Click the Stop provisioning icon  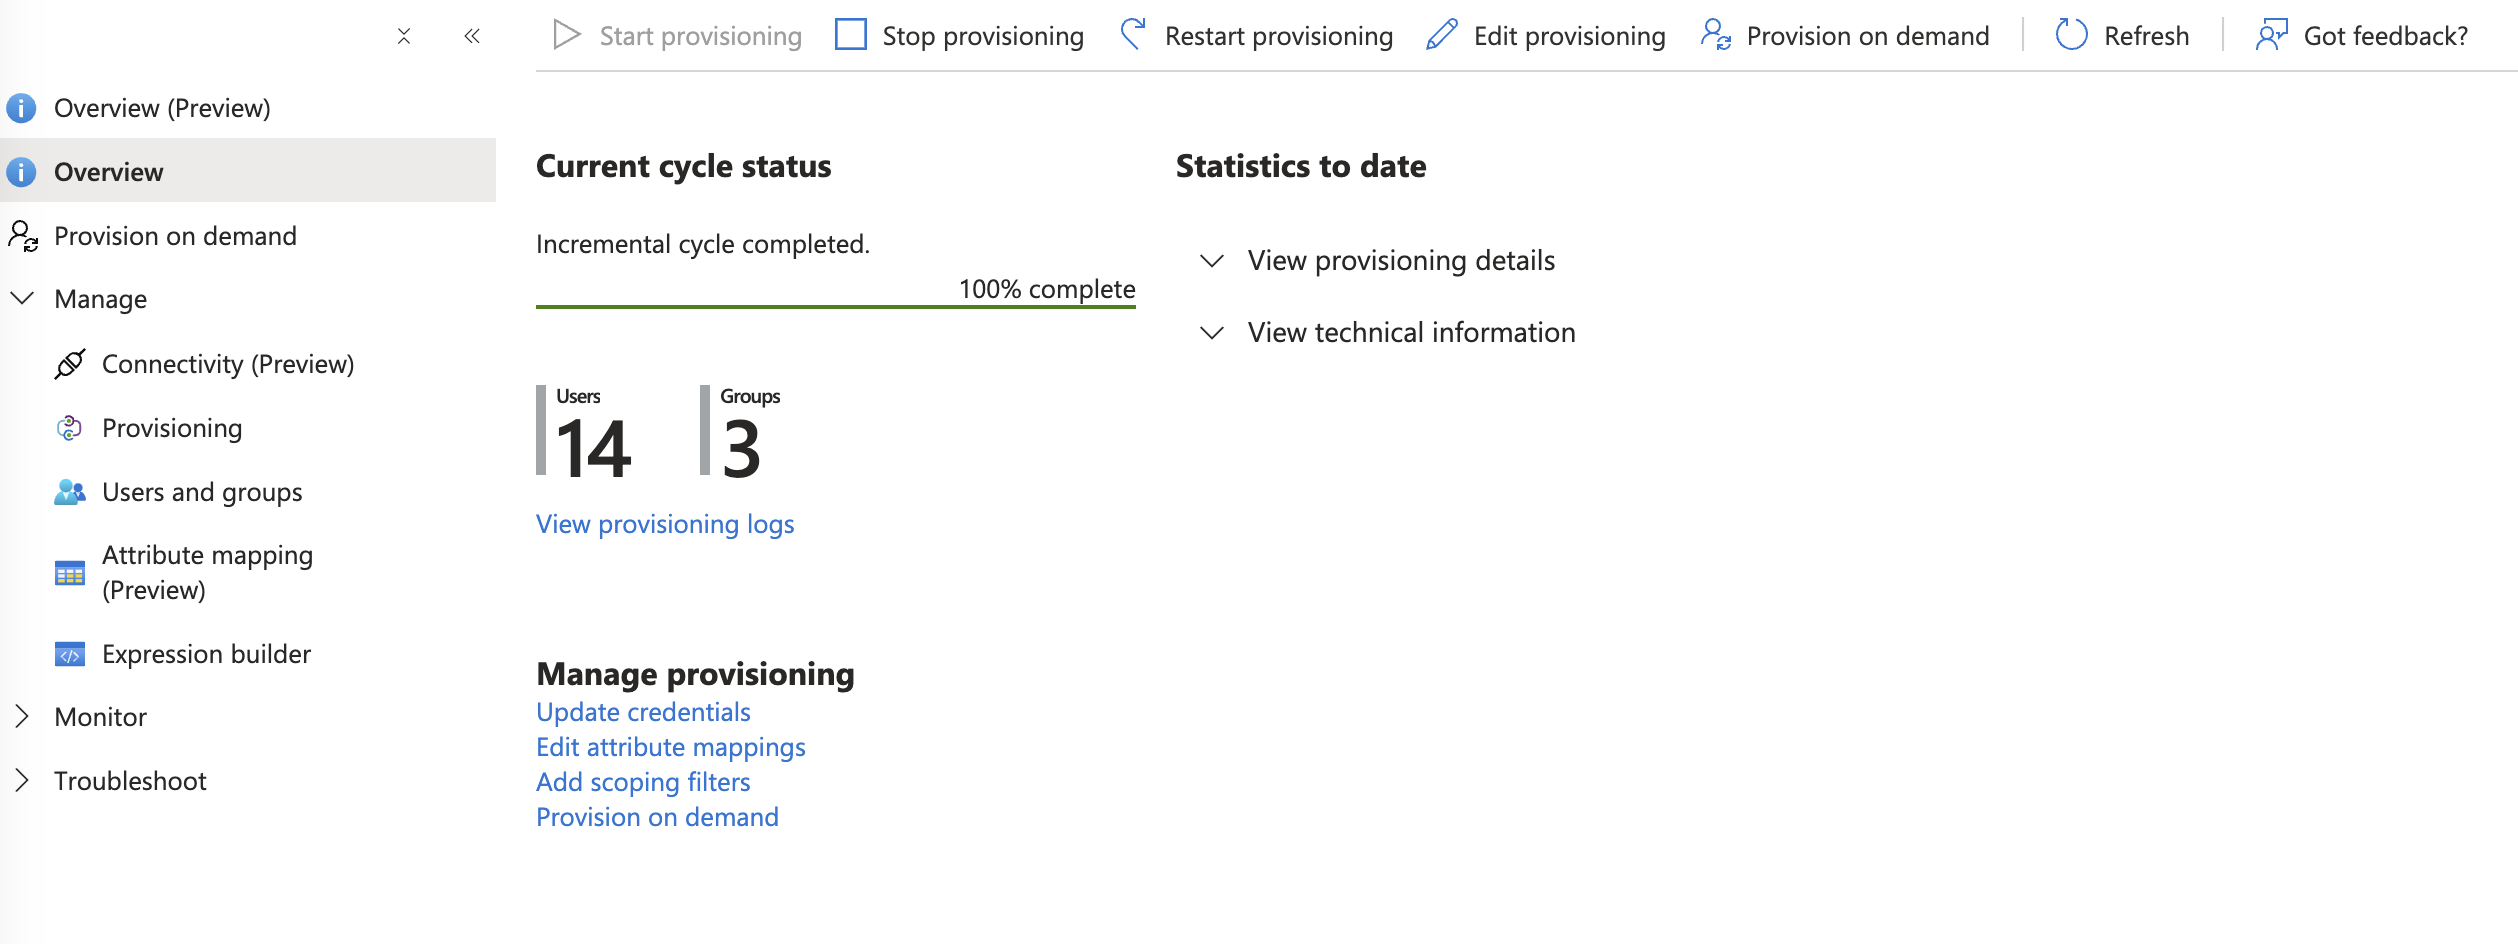click(x=851, y=33)
